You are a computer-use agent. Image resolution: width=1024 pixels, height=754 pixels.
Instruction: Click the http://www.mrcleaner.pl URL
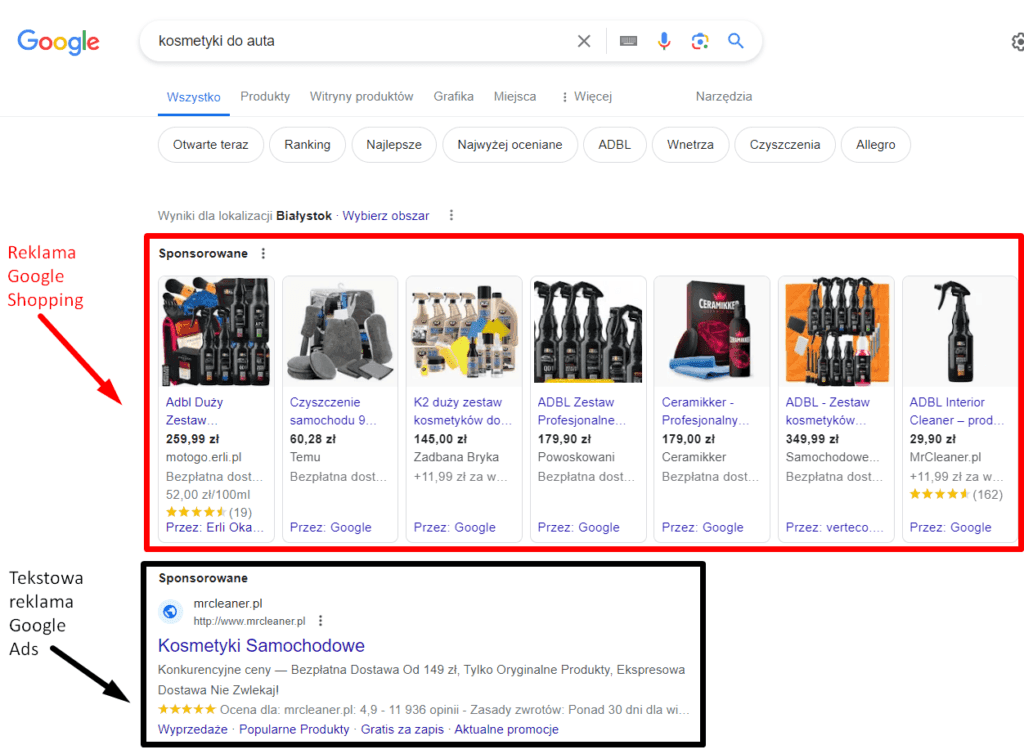pyautogui.click(x=249, y=621)
